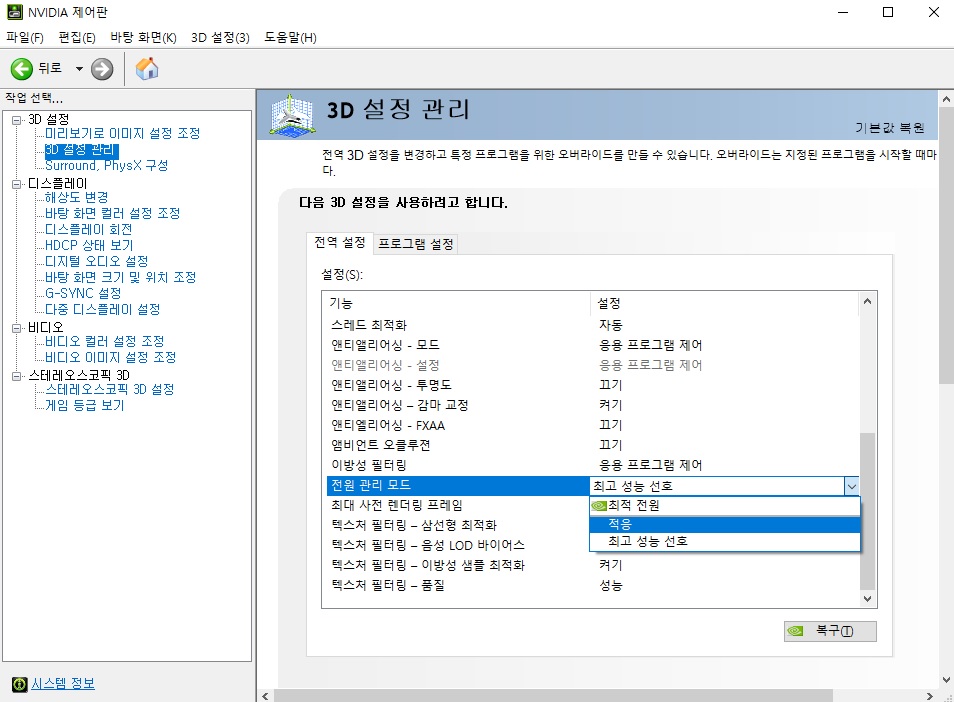This screenshot has height=702, width=954.
Task: Select 3D 설정 관리 tree item
Action: tap(82, 150)
